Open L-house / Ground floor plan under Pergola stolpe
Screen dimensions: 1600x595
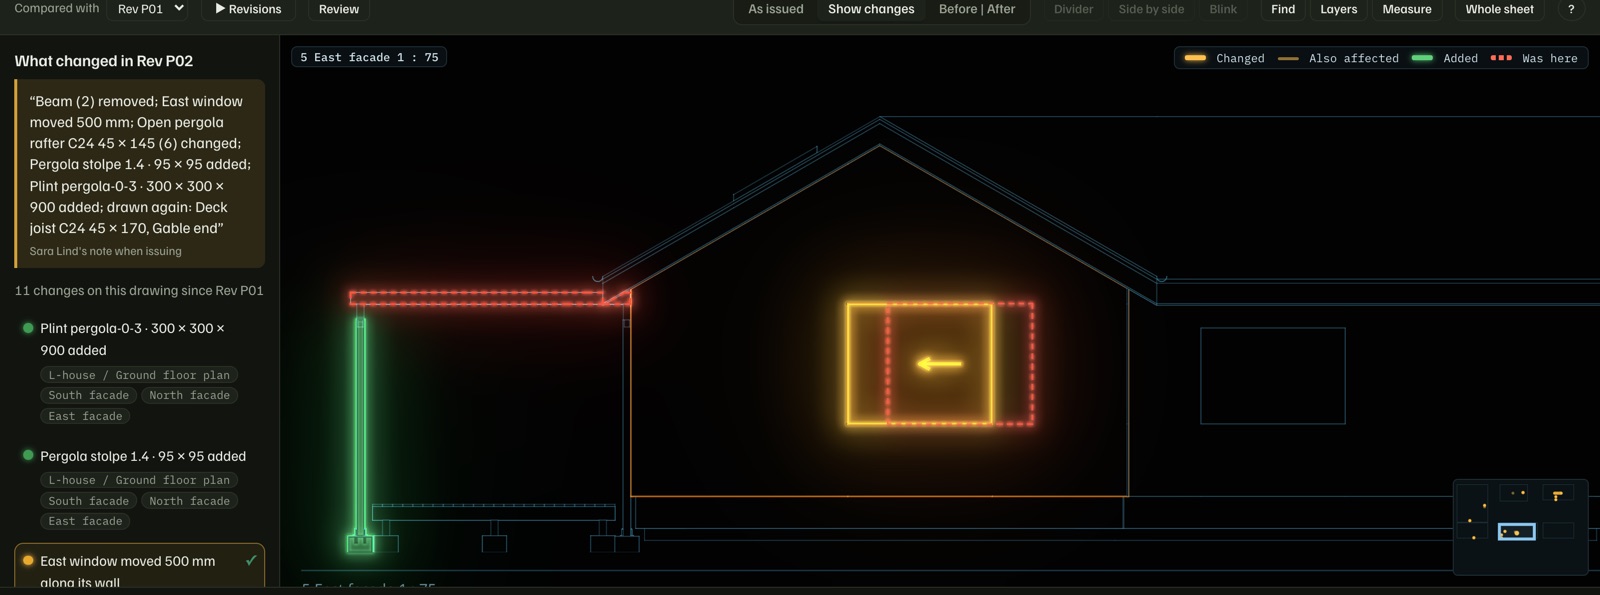(139, 480)
